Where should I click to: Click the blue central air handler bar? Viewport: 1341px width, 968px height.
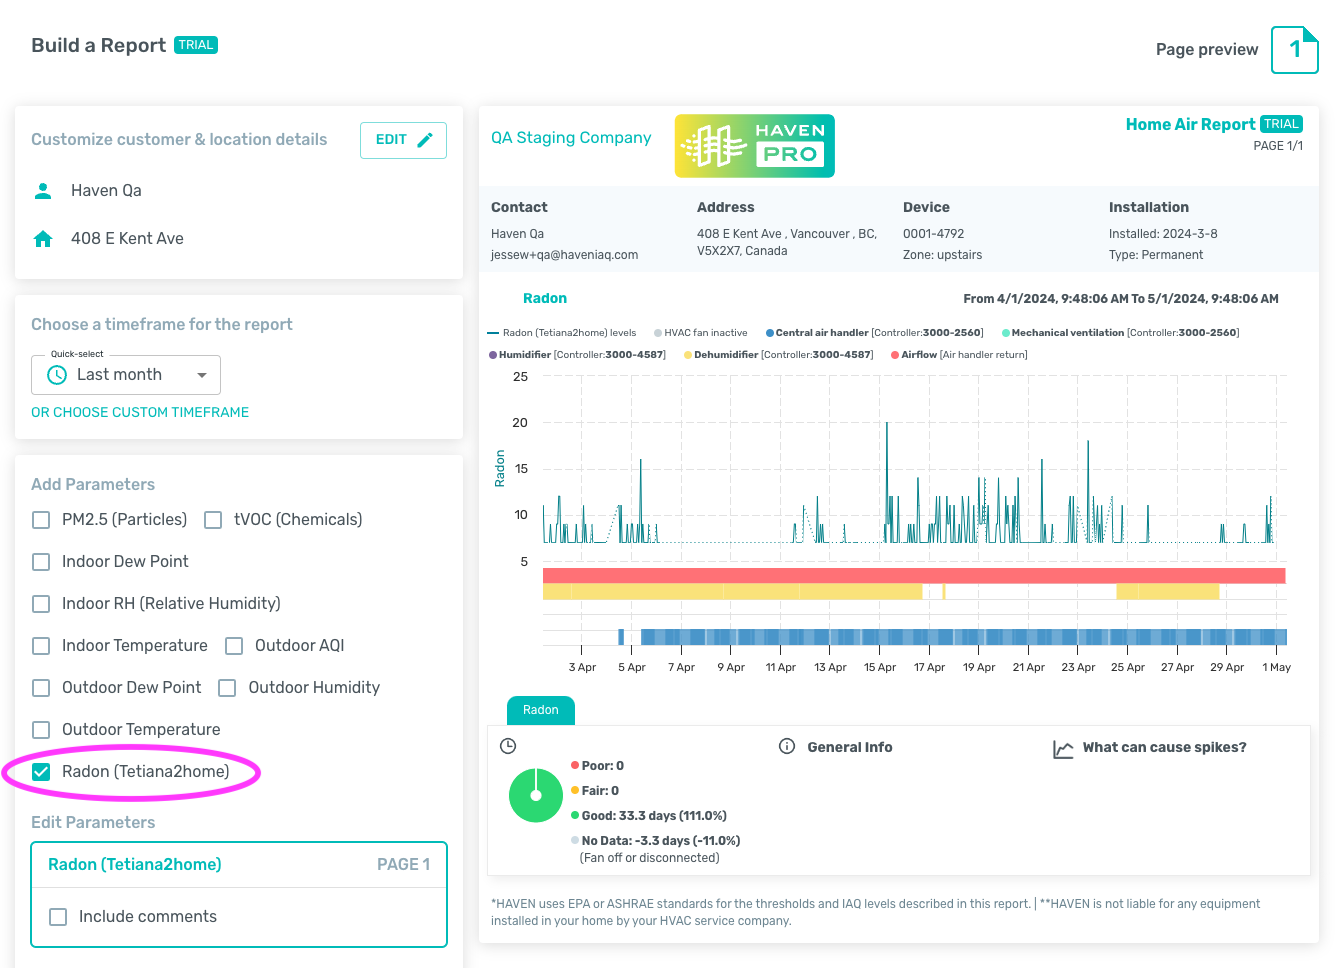point(964,637)
